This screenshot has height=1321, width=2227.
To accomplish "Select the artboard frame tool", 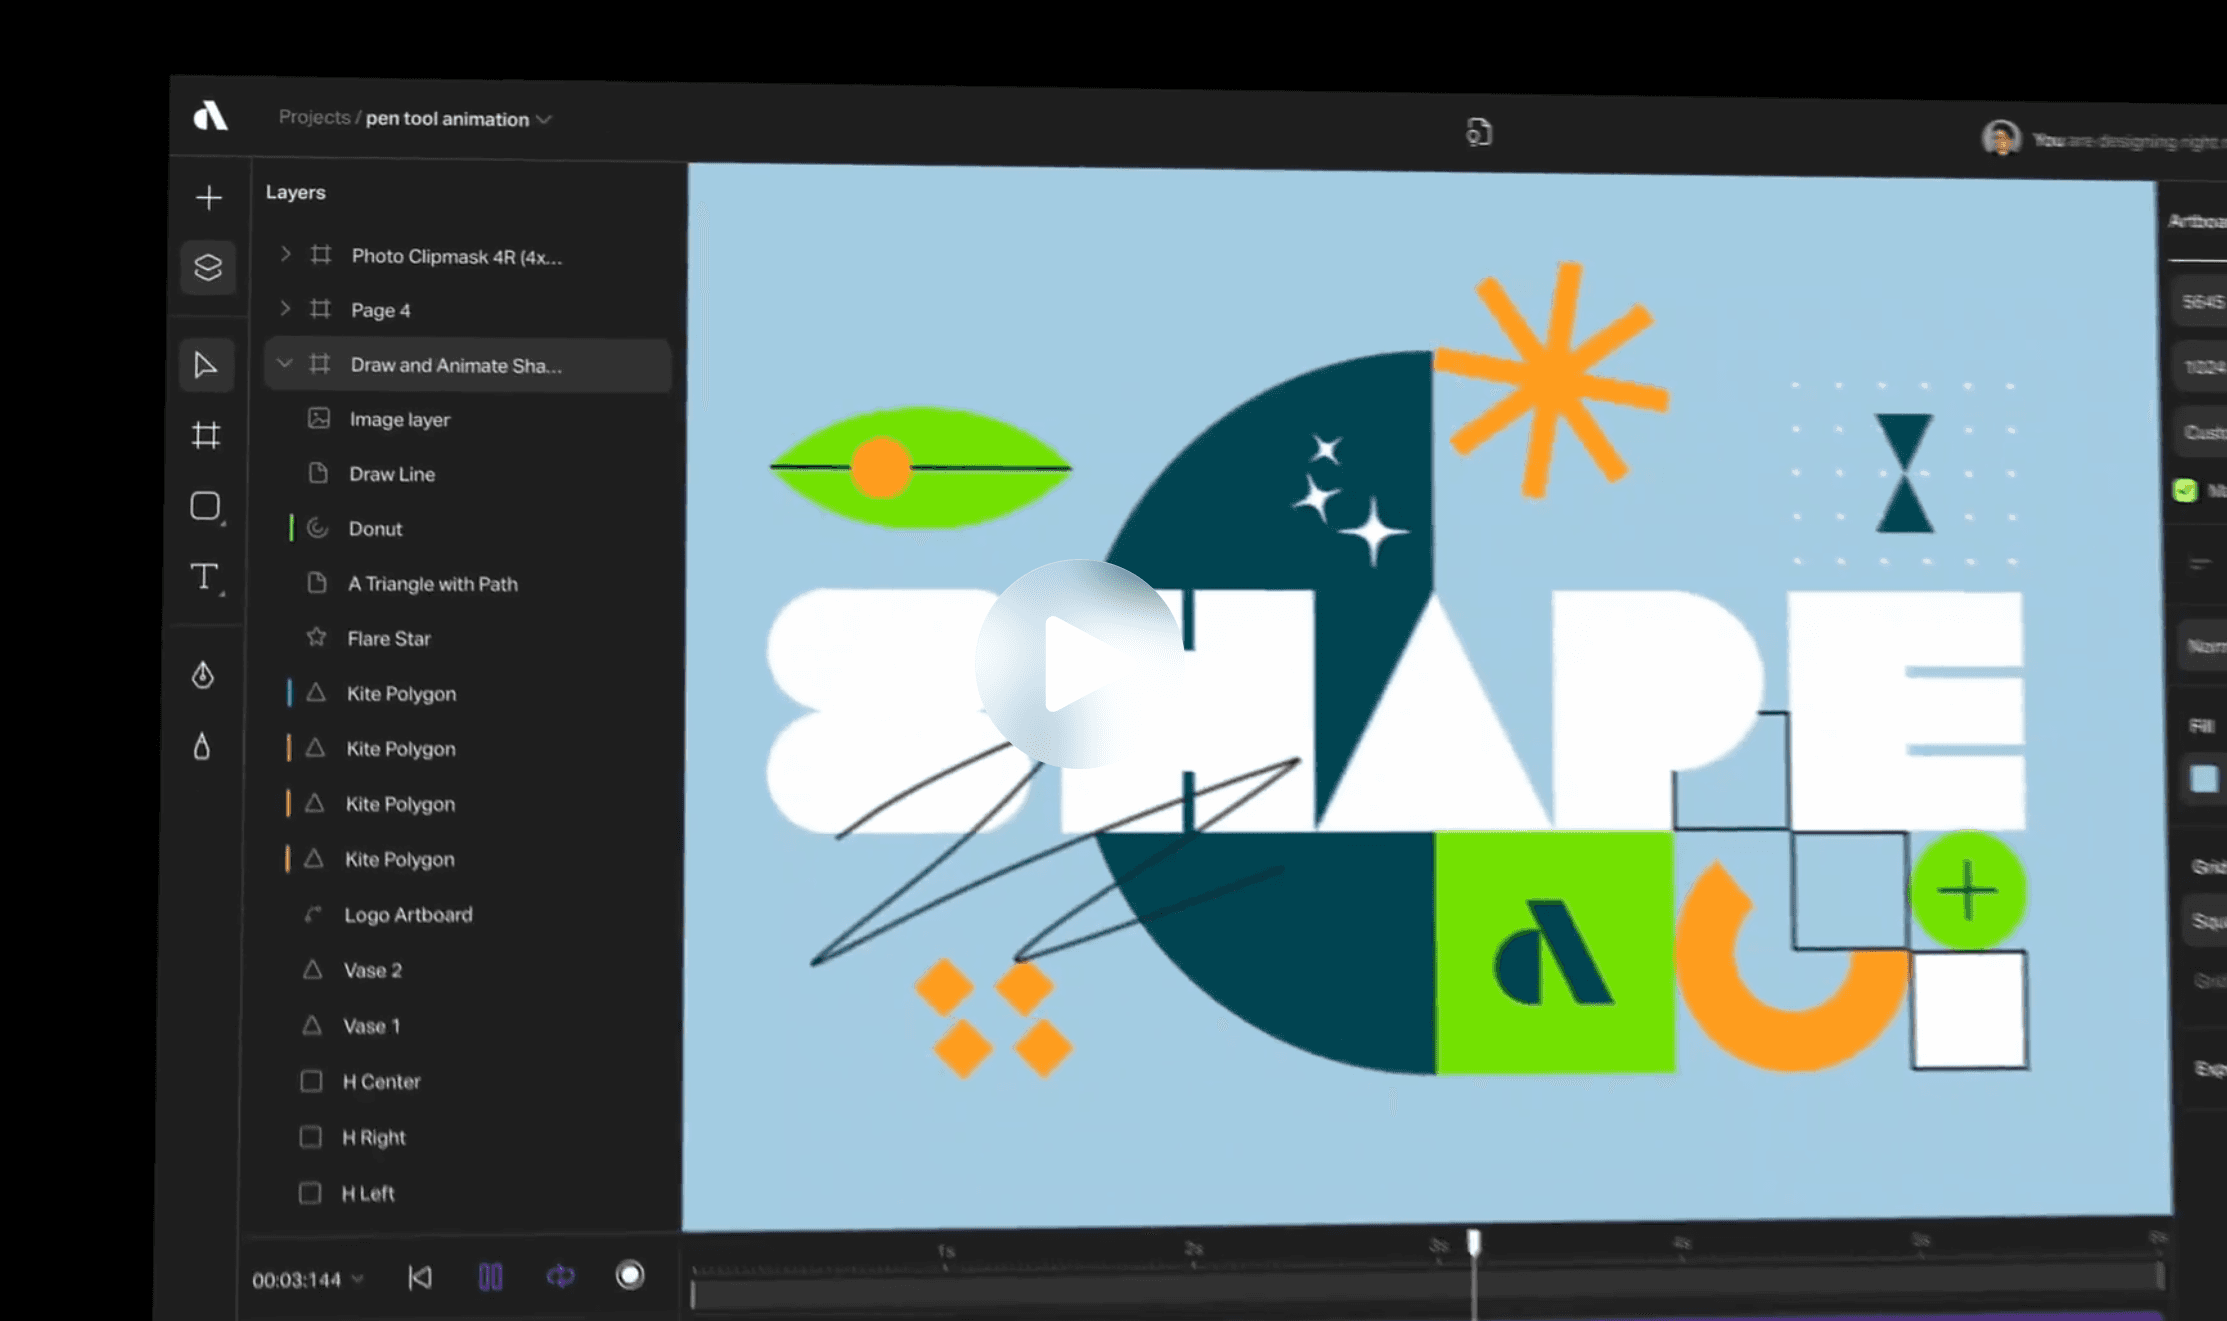I will click(x=206, y=435).
